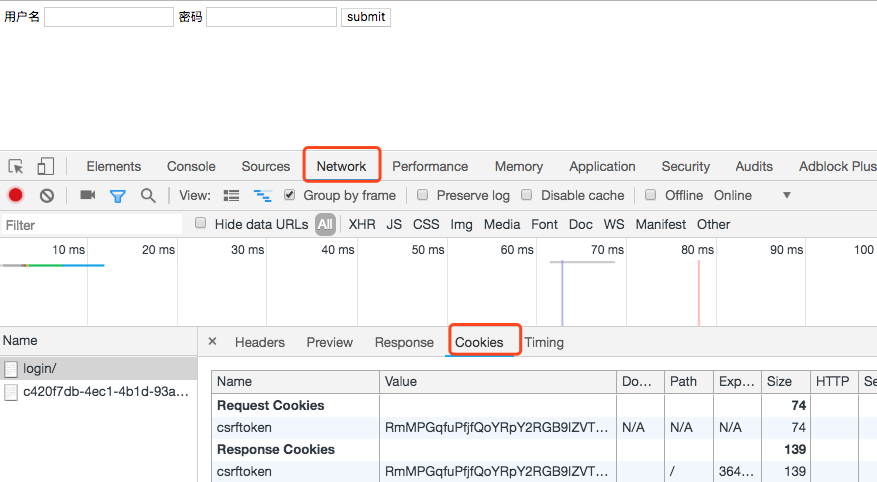Viewport: 877px width, 482px height.
Task: Show overview waterfall view icon
Action: (263, 196)
